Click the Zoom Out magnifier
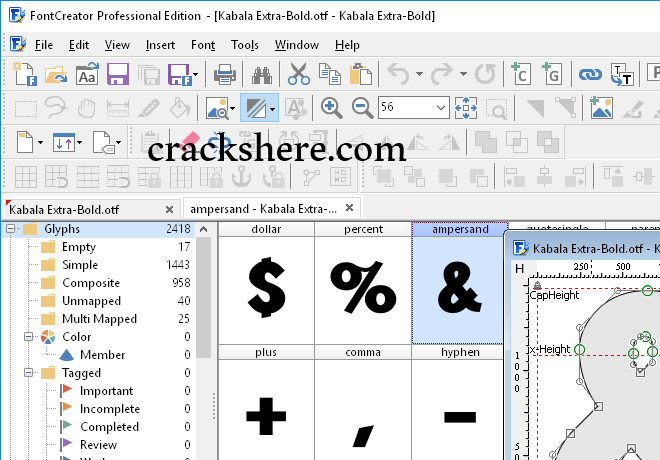The image size is (660, 460). click(x=362, y=108)
